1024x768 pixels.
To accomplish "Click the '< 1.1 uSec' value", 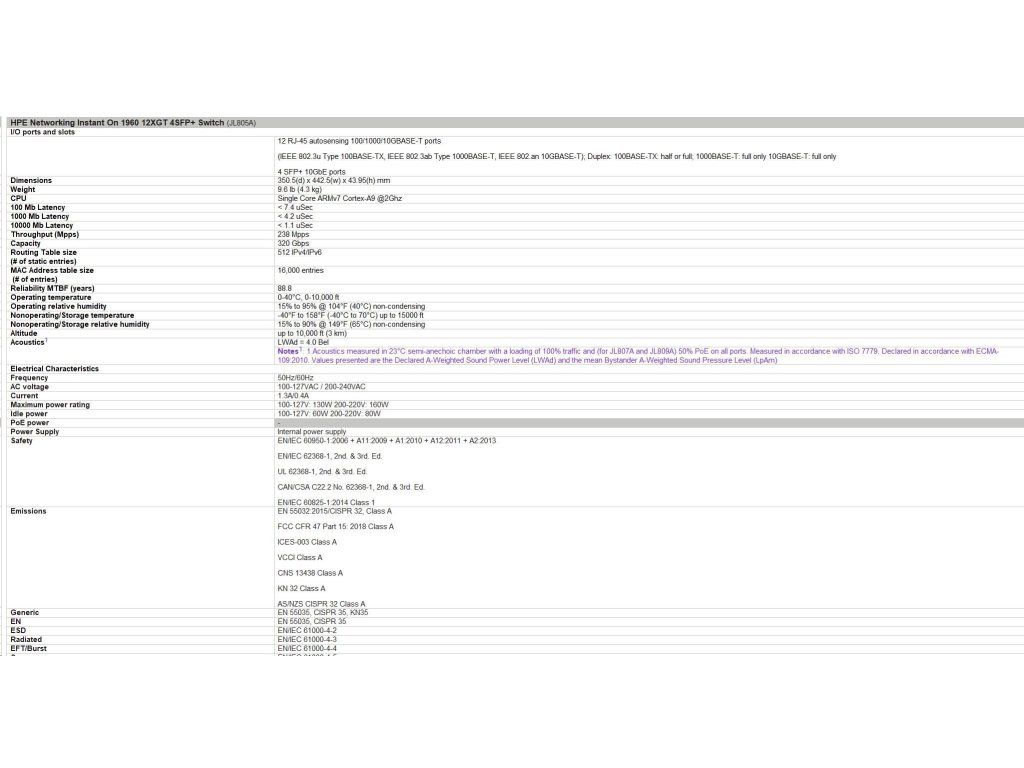I will coord(295,226).
